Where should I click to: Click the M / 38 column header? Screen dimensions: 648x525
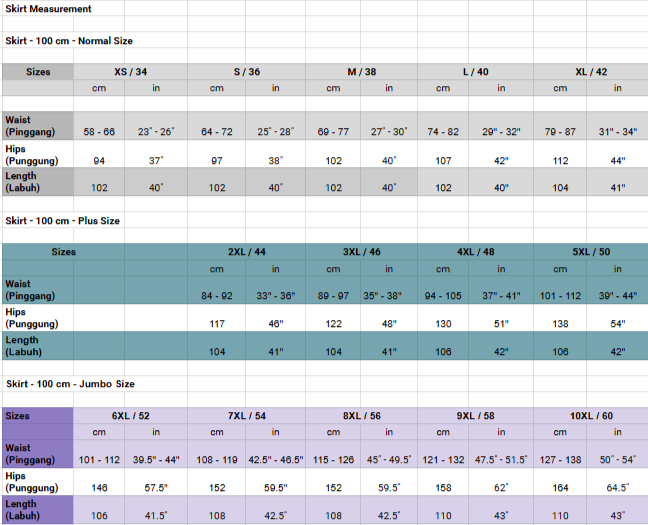(361, 72)
